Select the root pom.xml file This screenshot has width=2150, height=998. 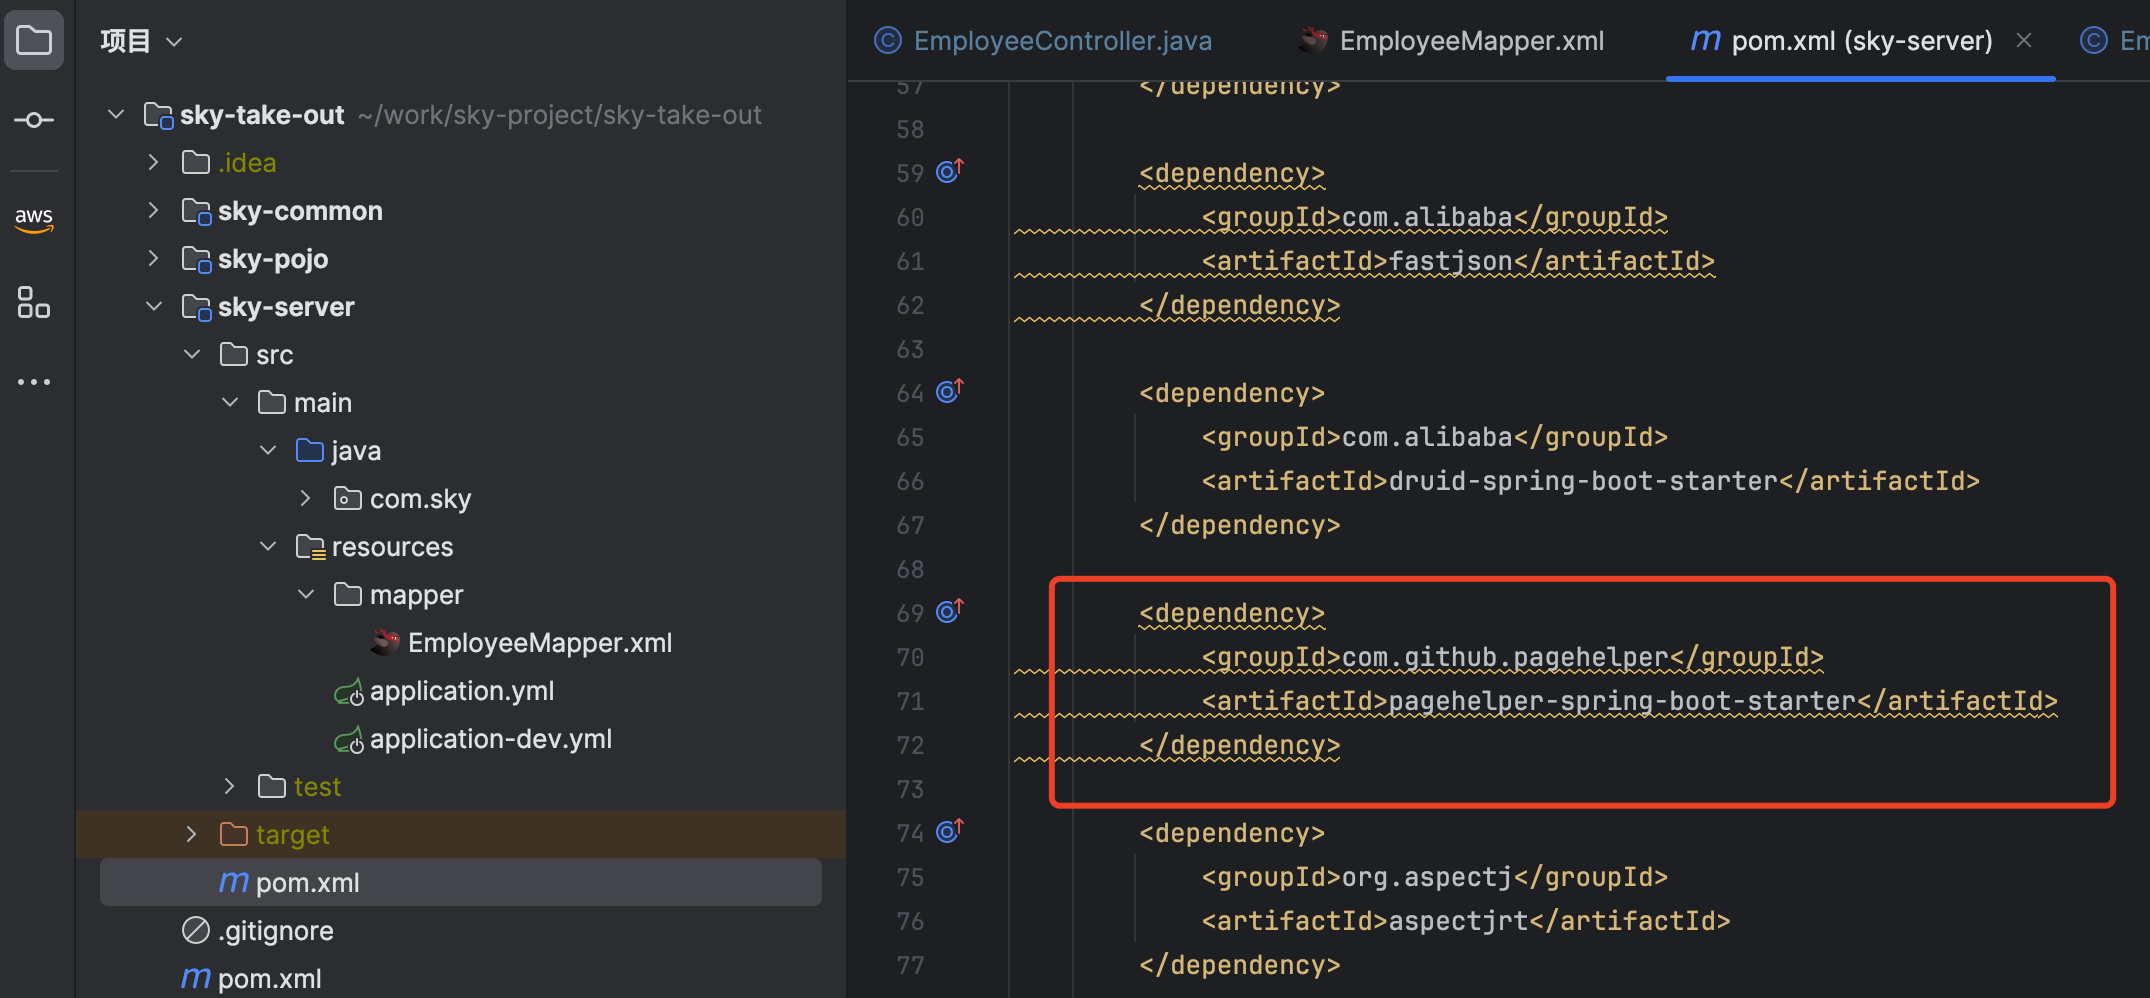pyautogui.click(x=270, y=979)
